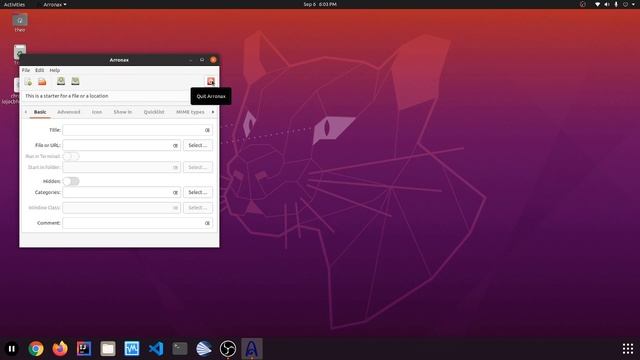Image resolution: width=640 pixels, height=360 pixels.
Task: Open the clock and calendar panel
Action: (x=320, y=4)
